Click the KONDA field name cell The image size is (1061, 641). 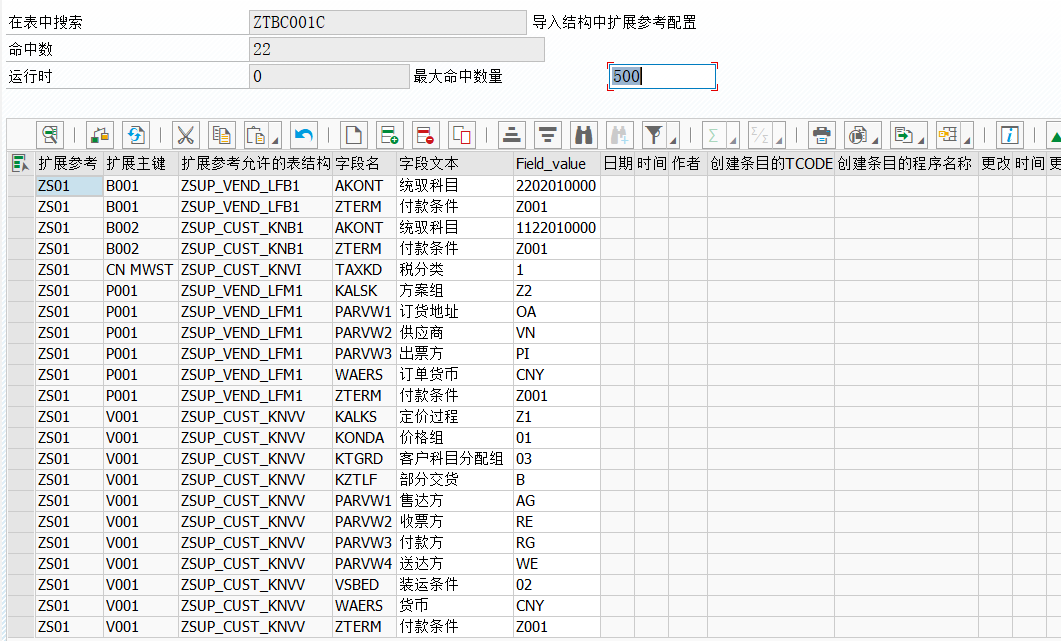coord(364,438)
